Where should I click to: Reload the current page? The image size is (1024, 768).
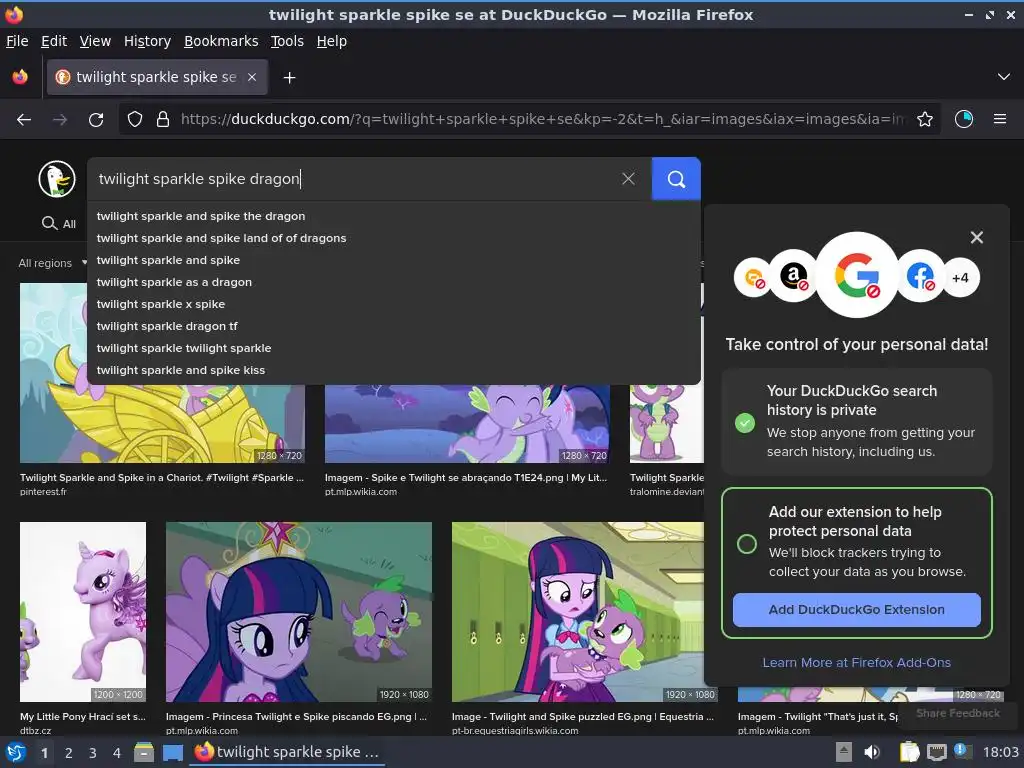point(96,120)
